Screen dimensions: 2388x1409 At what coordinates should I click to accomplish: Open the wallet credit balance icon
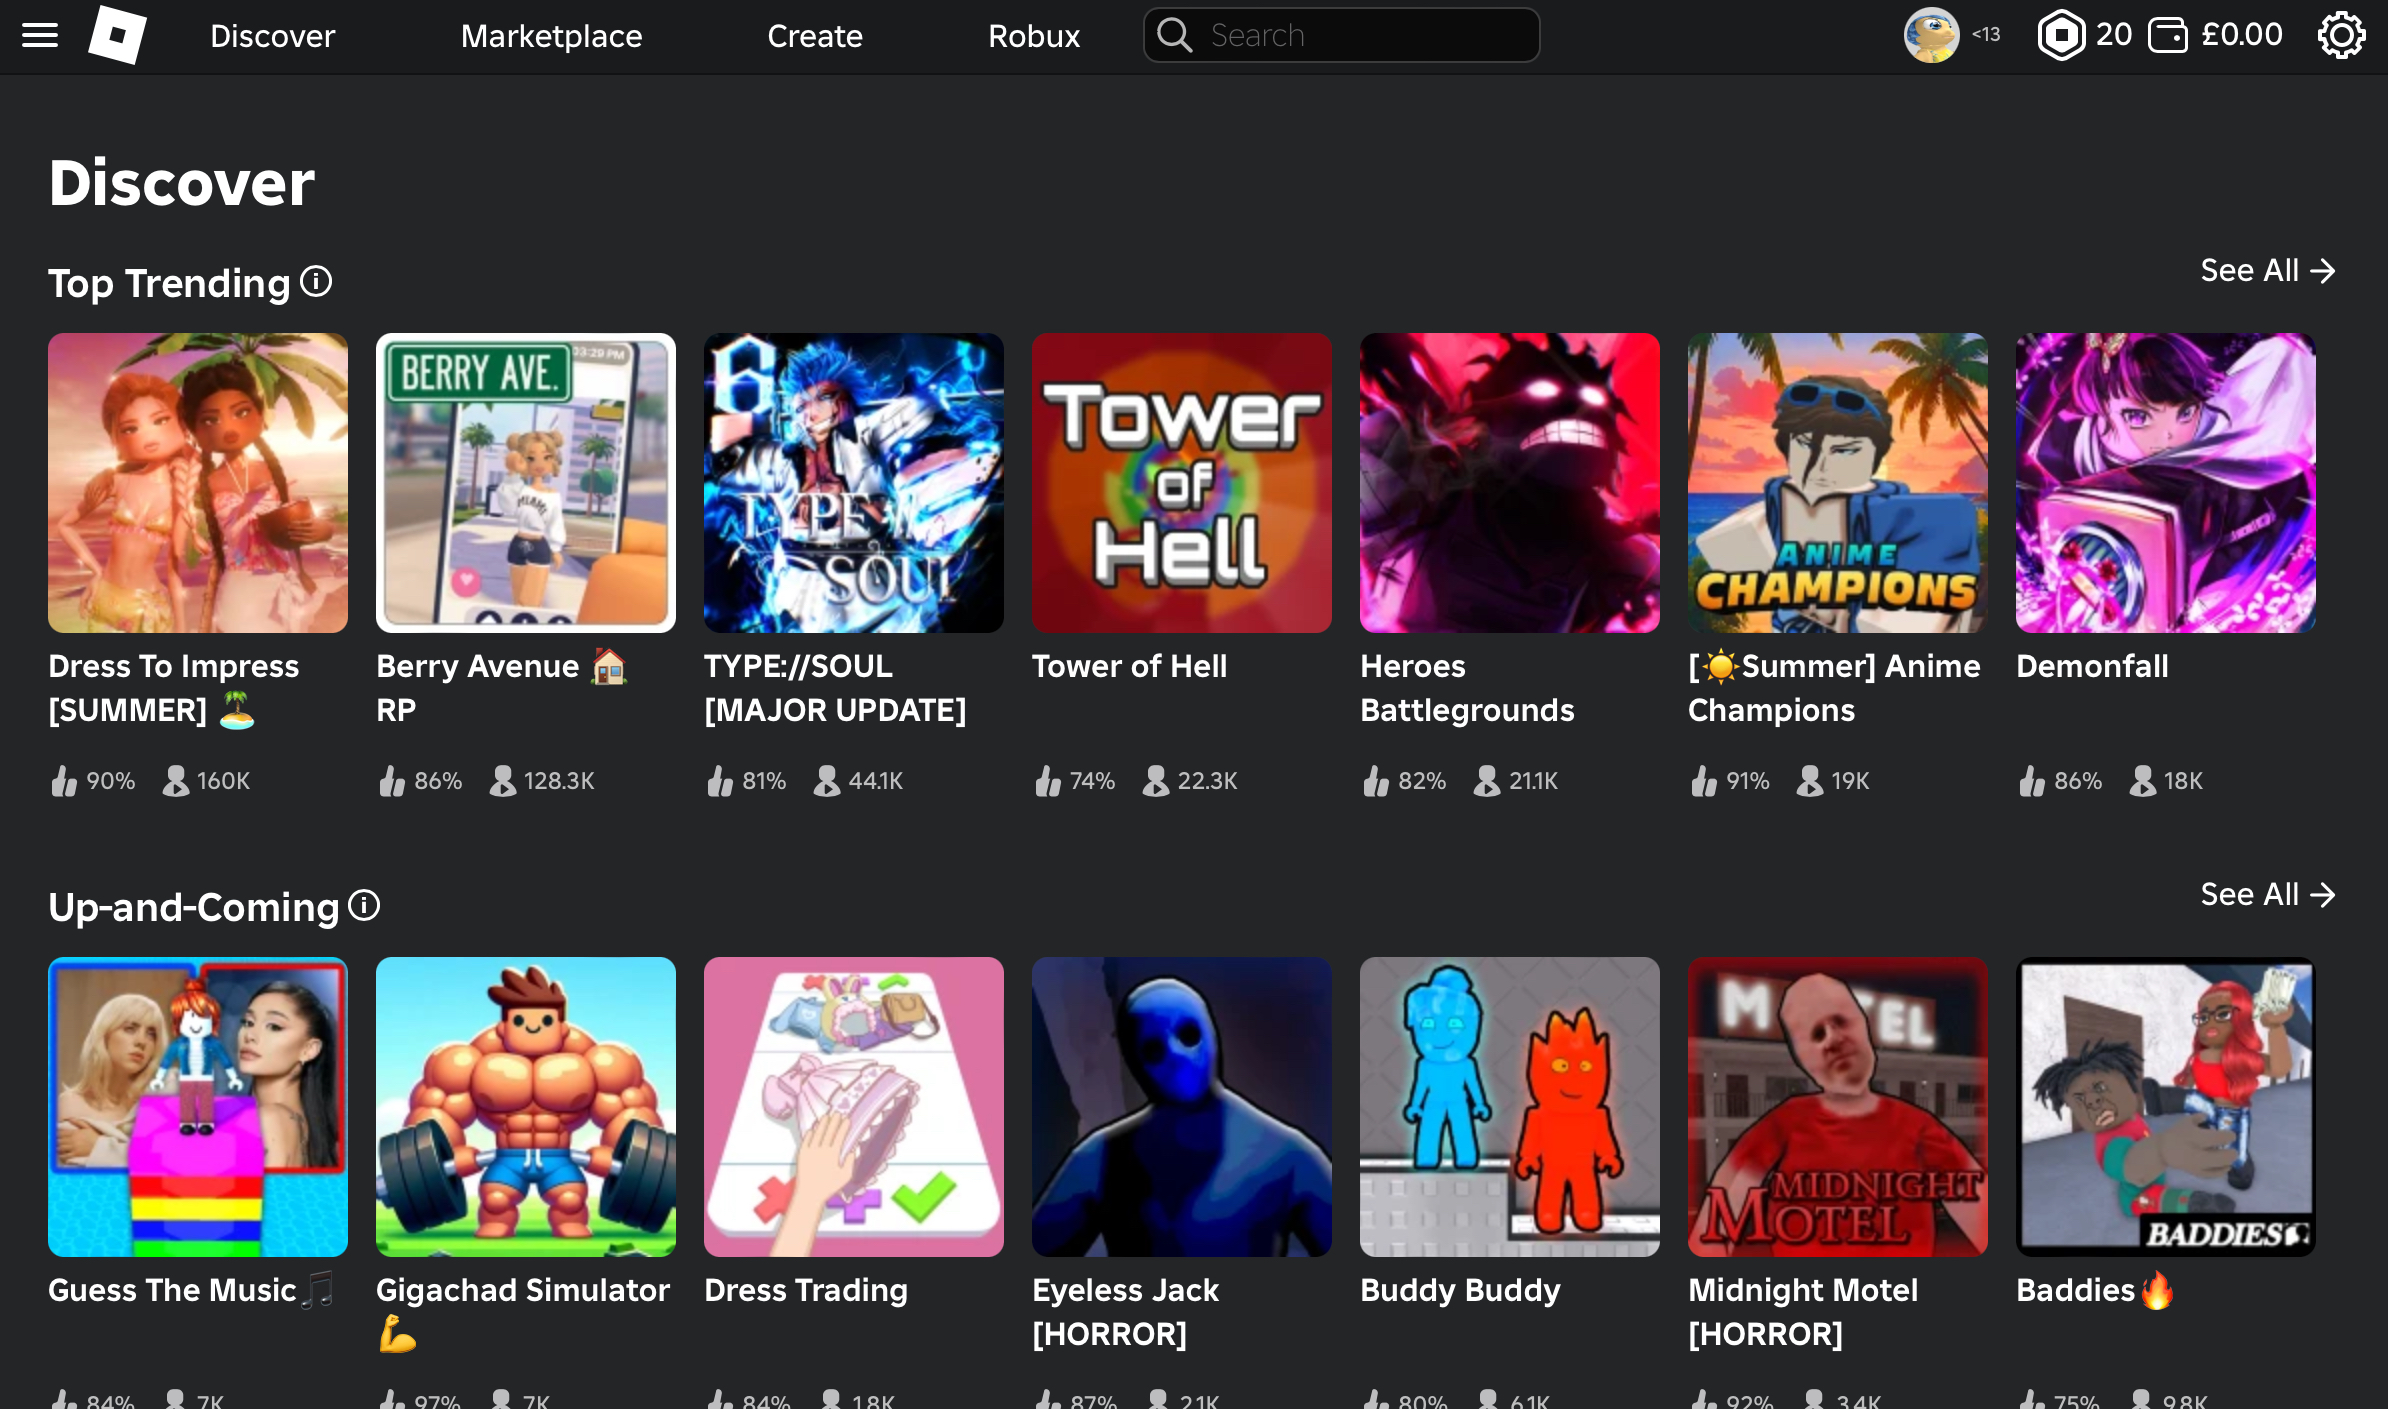(2167, 36)
